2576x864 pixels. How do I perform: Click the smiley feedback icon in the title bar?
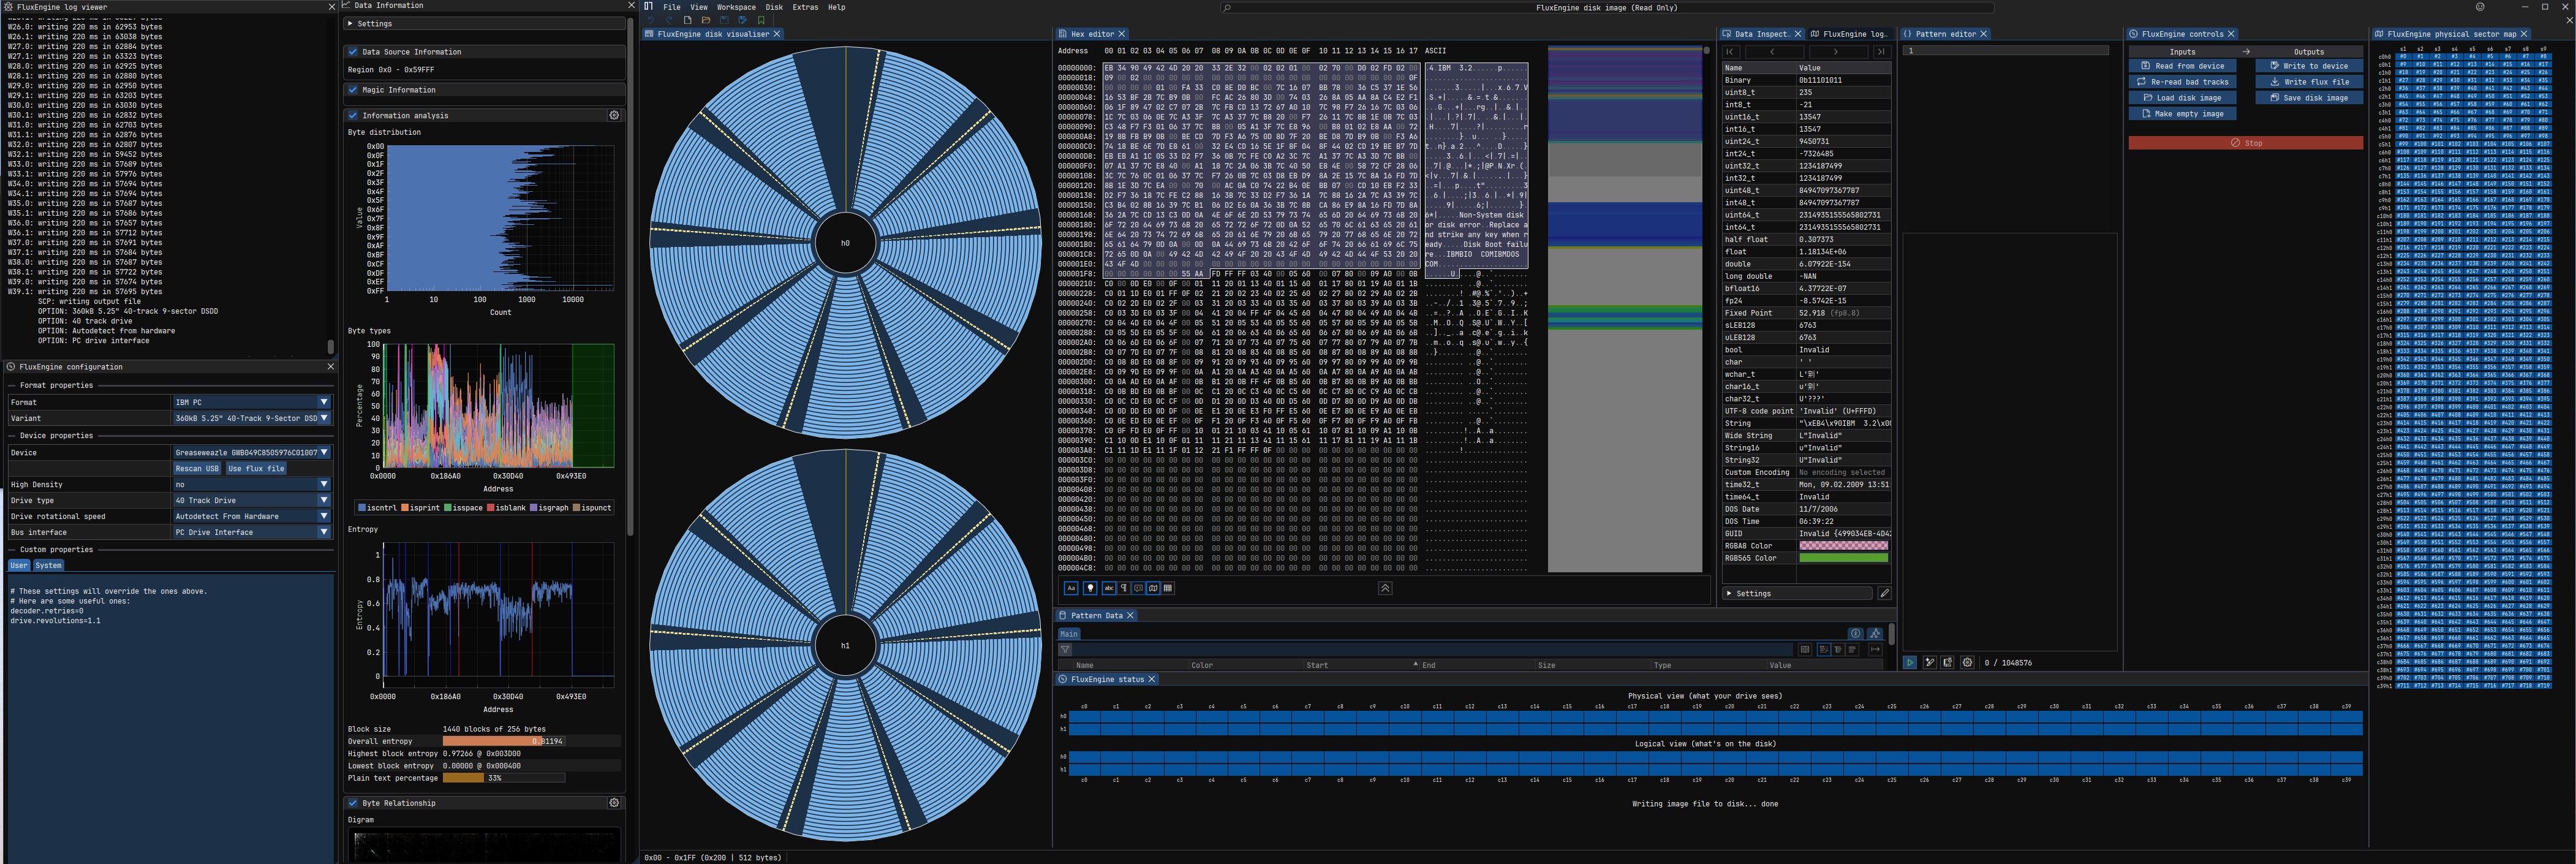(2480, 7)
